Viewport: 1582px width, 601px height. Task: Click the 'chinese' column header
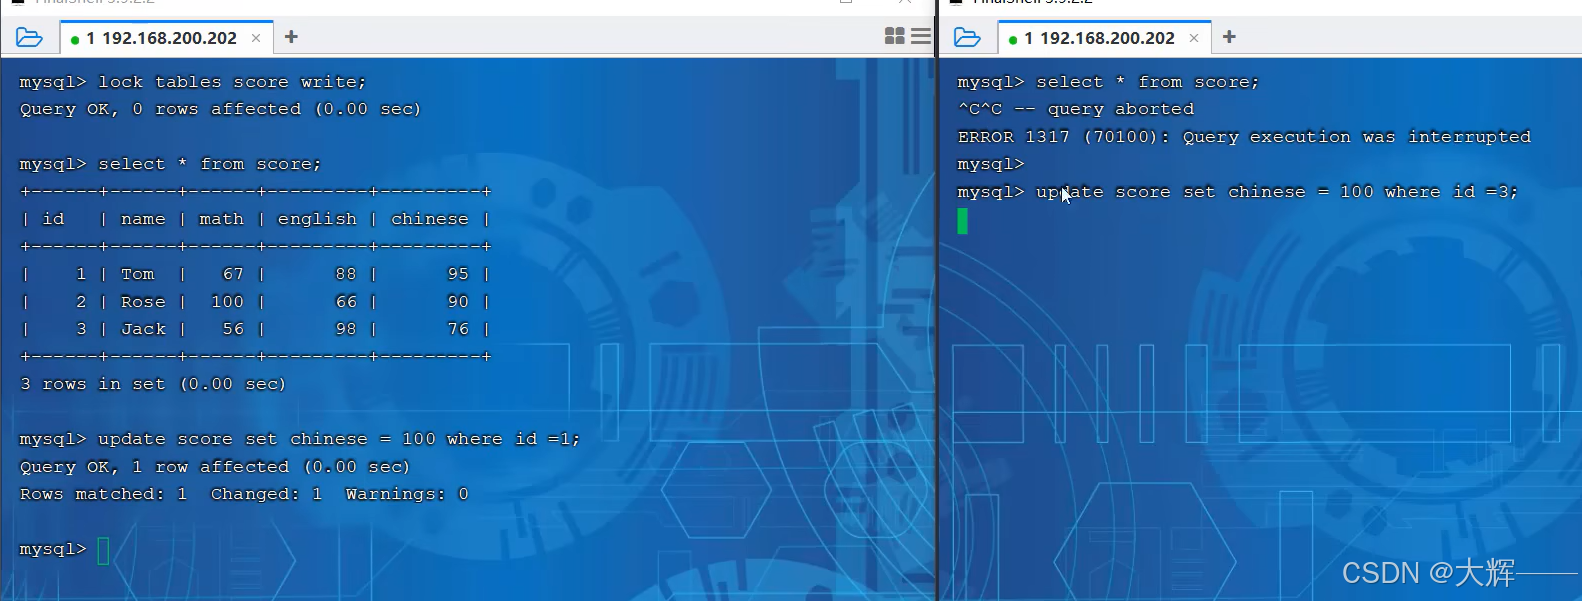tap(430, 219)
